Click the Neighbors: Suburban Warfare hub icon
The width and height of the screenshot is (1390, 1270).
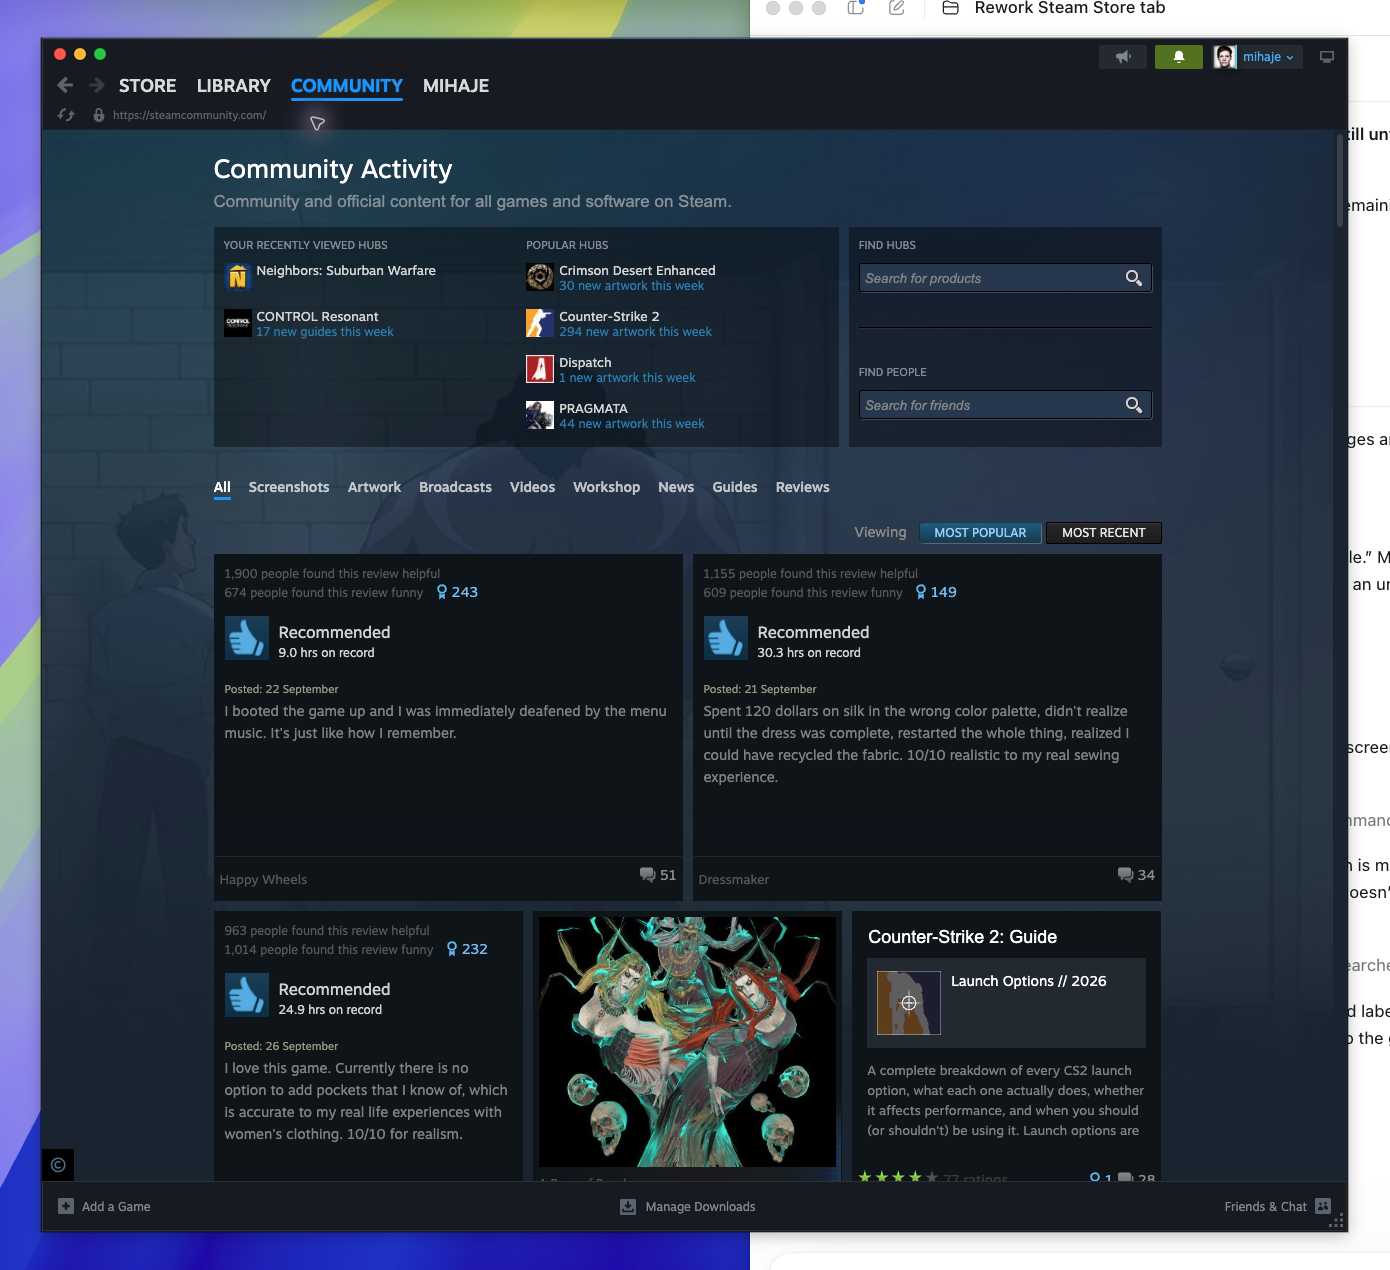click(x=238, y=276)
